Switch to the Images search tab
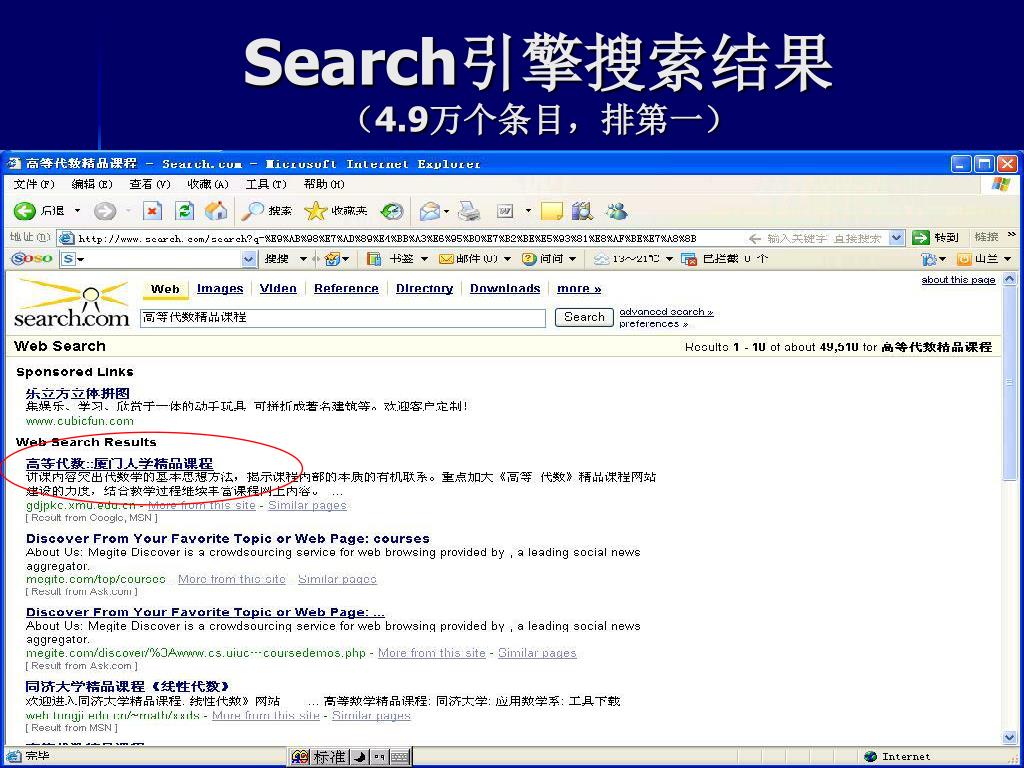The height and width of the screenshot is (768, 1024). tap(220, 289)
